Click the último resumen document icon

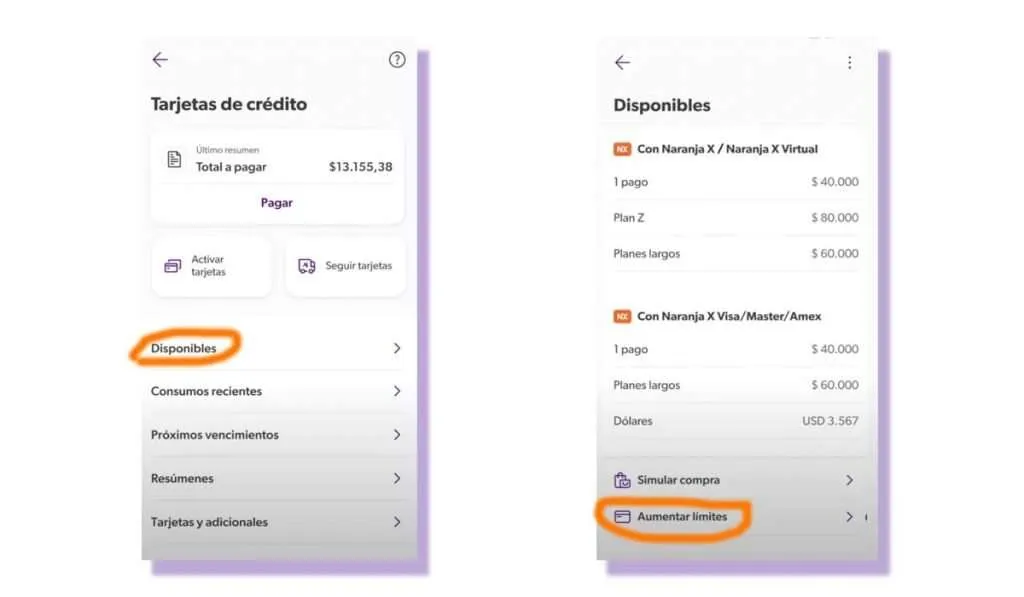pos(174,159)
